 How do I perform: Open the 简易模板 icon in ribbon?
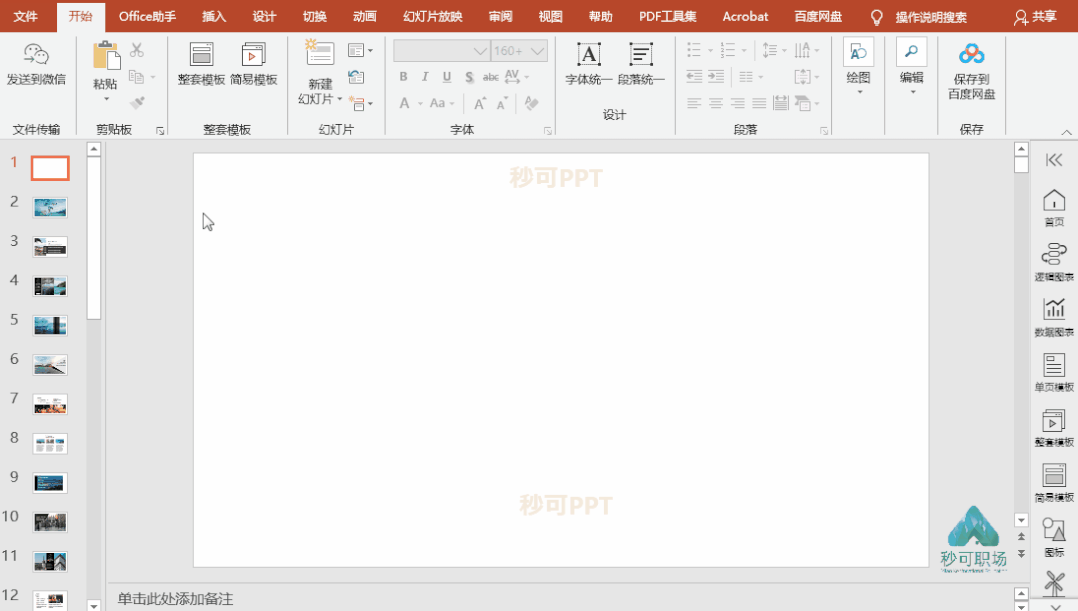pyautogui.click(x=253, y=54)
